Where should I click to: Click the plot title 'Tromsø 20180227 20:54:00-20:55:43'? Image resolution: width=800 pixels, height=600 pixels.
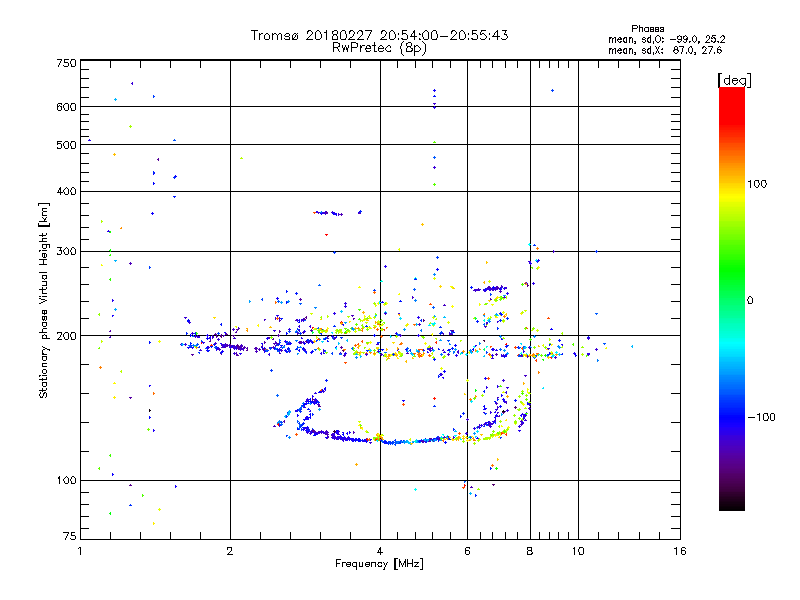pyautogui.click(x=379, y=35)
